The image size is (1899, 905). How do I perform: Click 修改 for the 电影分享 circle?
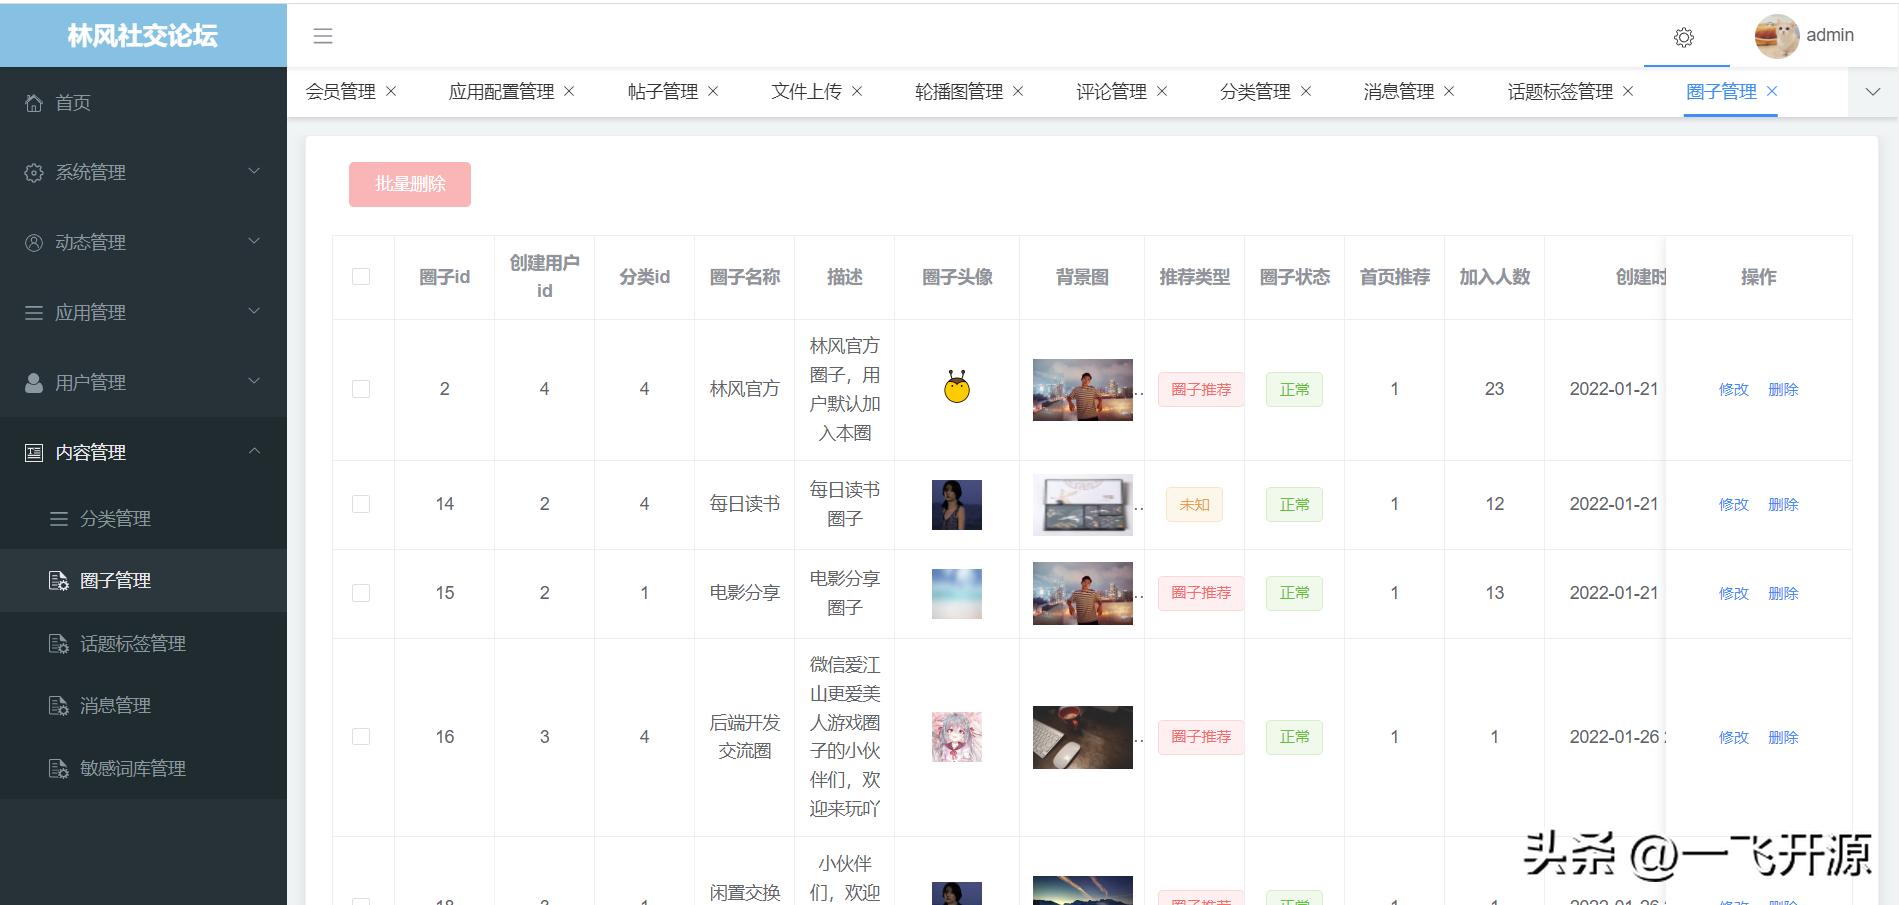click(x=1733, y=592)
